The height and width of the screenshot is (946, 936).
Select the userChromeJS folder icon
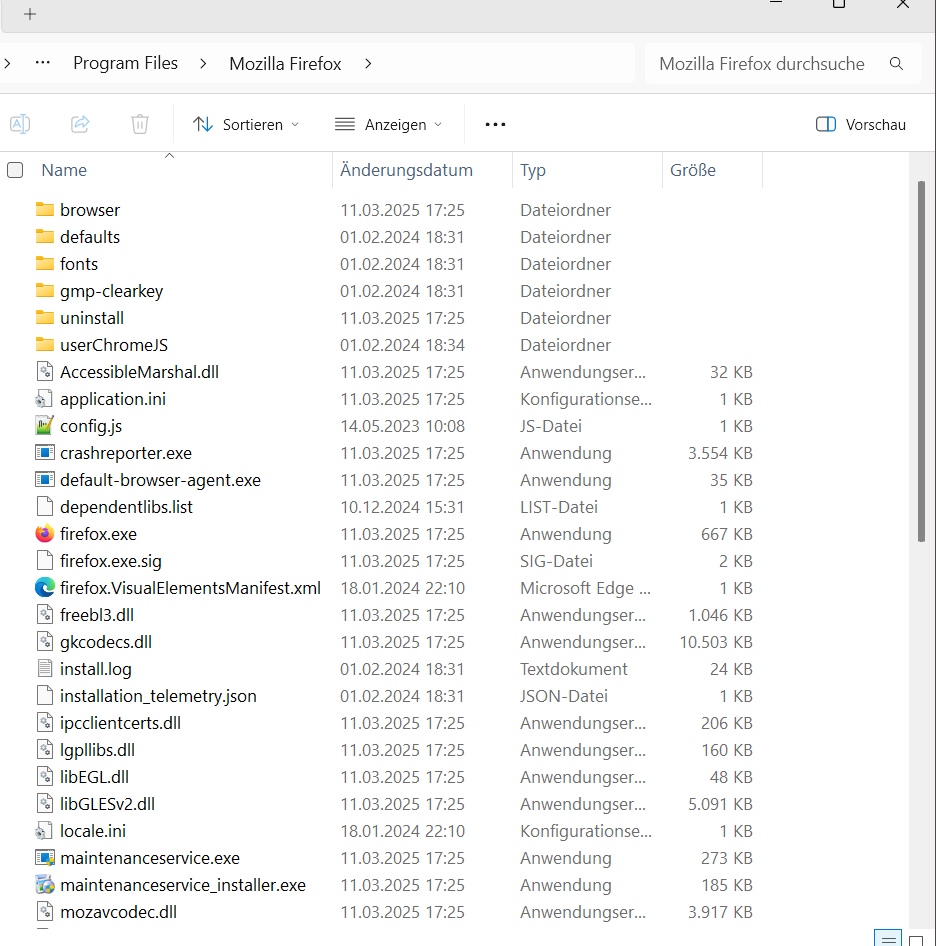[45, 344]
